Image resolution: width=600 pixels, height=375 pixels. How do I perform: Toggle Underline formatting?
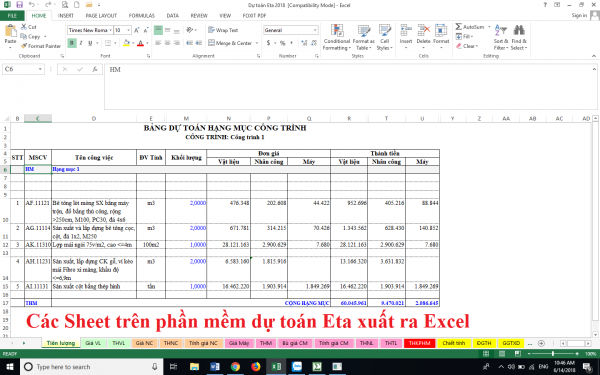(90, 43)
